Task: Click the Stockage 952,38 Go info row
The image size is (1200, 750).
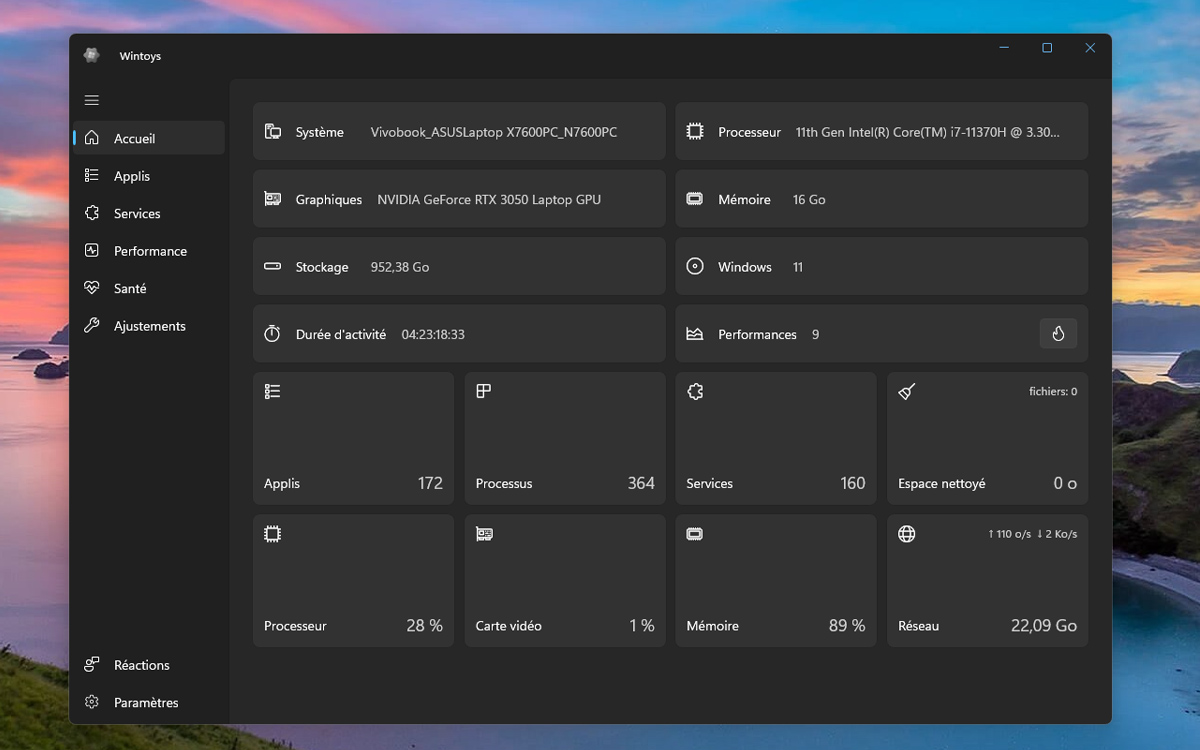Action: [x=458, y=267]
